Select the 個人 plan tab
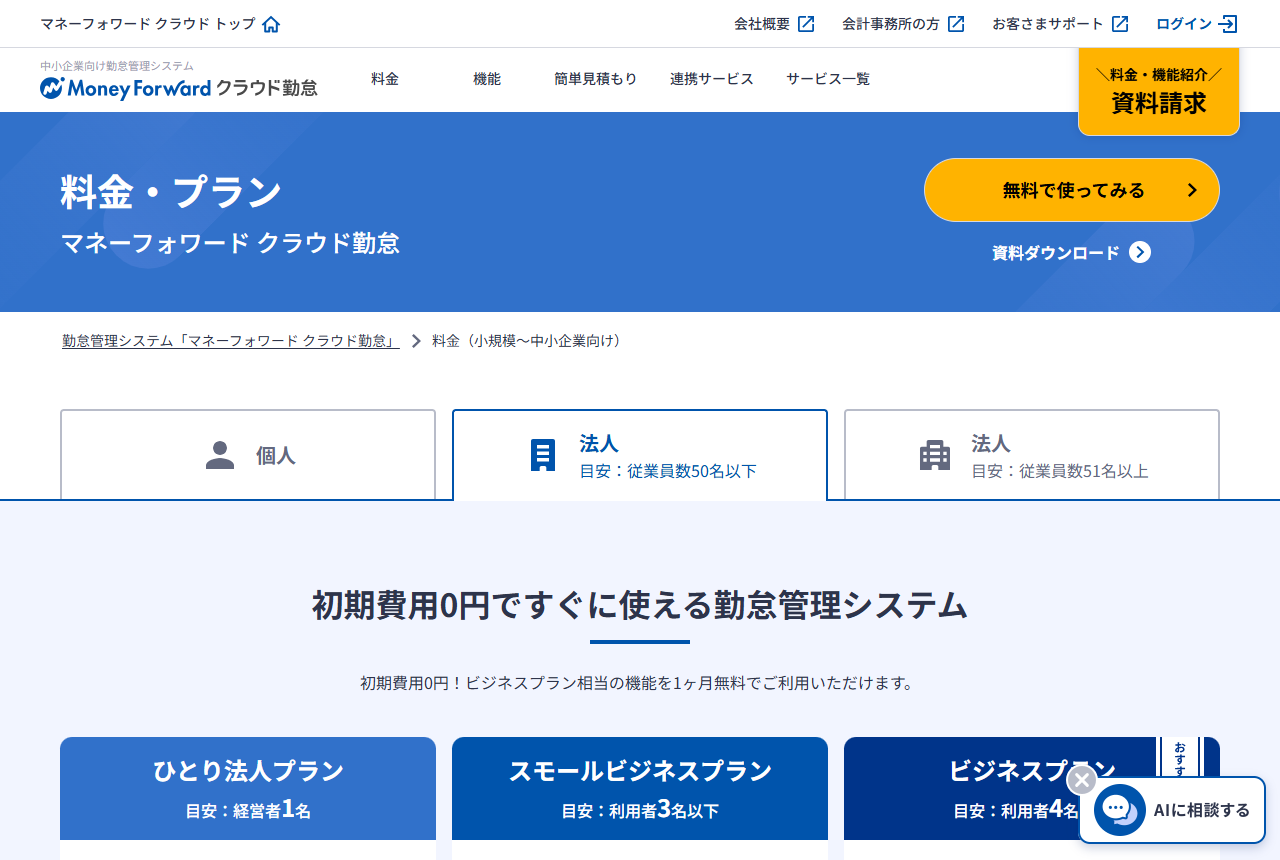This screenshot has height=860, width=1280. click(x=248, y=455)
